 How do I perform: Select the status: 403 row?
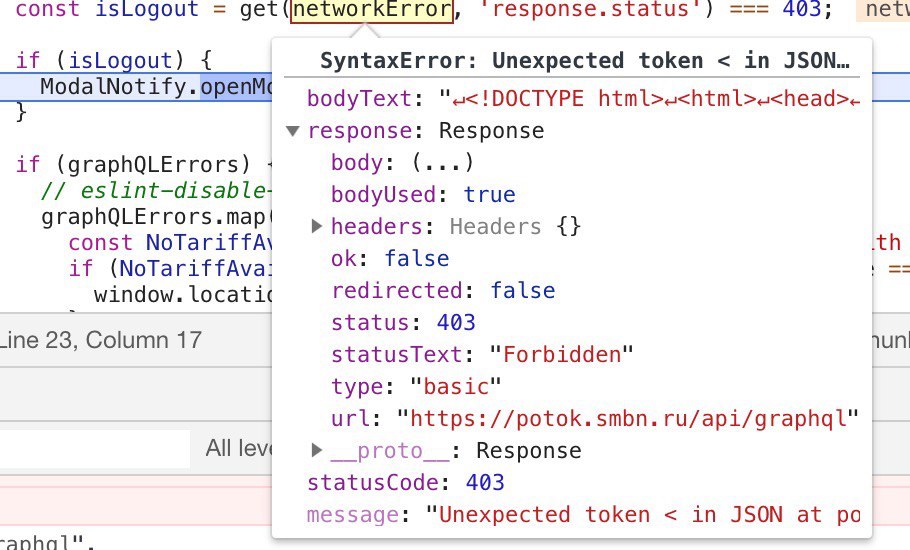pyautogui.click(x=403, y=323)
